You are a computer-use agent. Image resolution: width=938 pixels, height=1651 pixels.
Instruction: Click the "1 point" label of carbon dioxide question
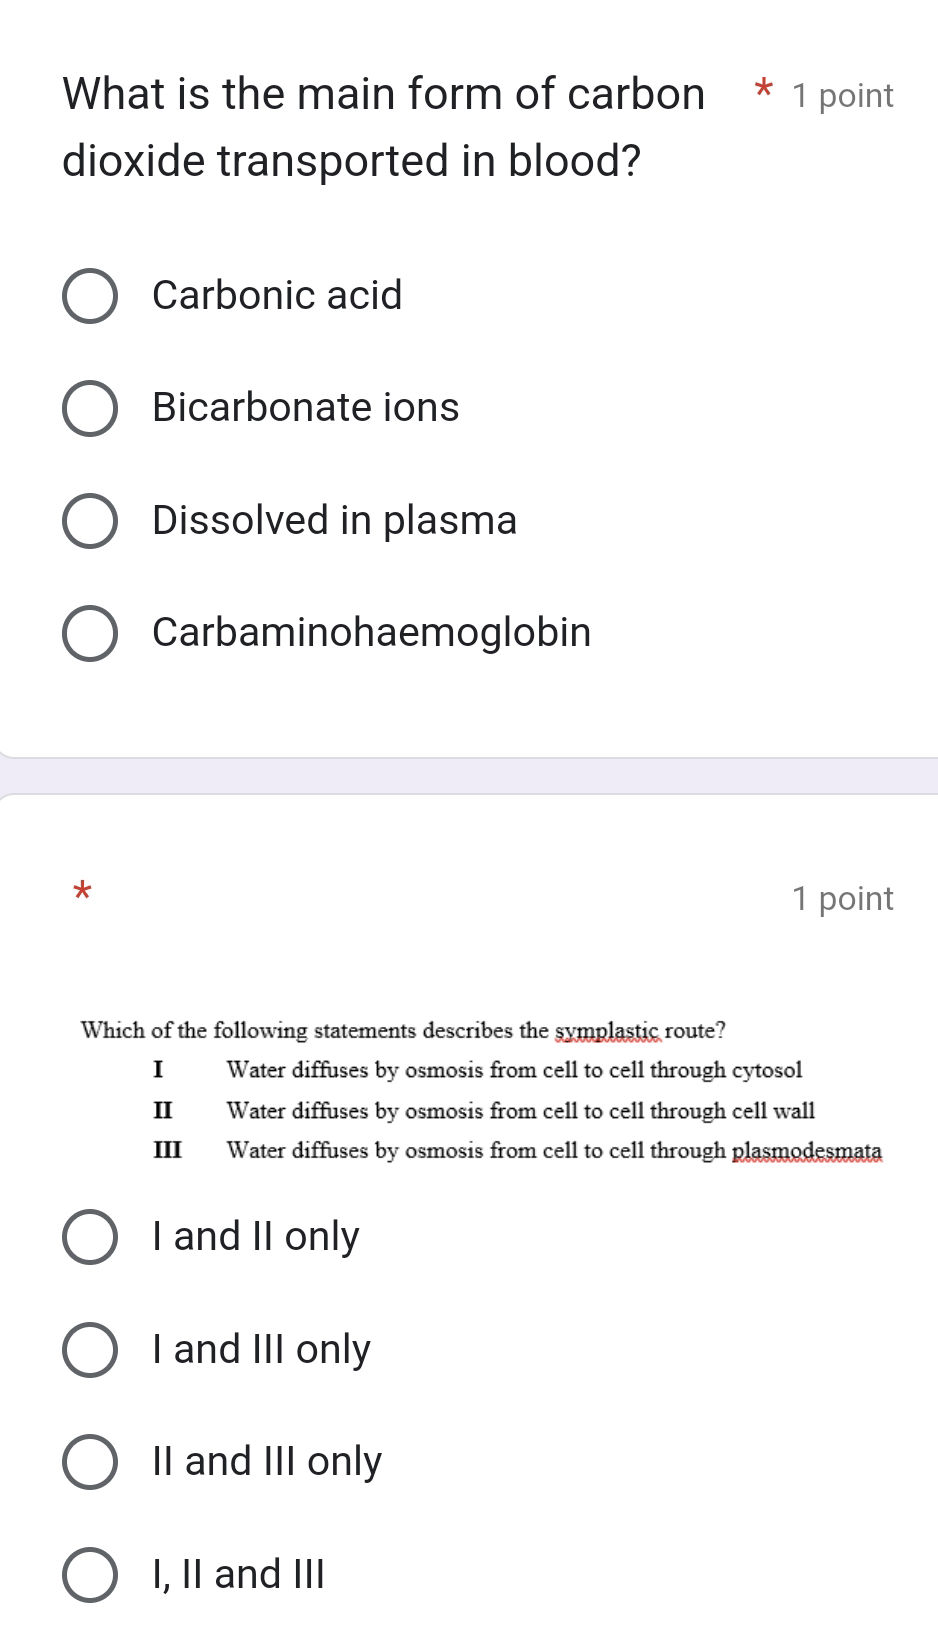tap(842, 96)
